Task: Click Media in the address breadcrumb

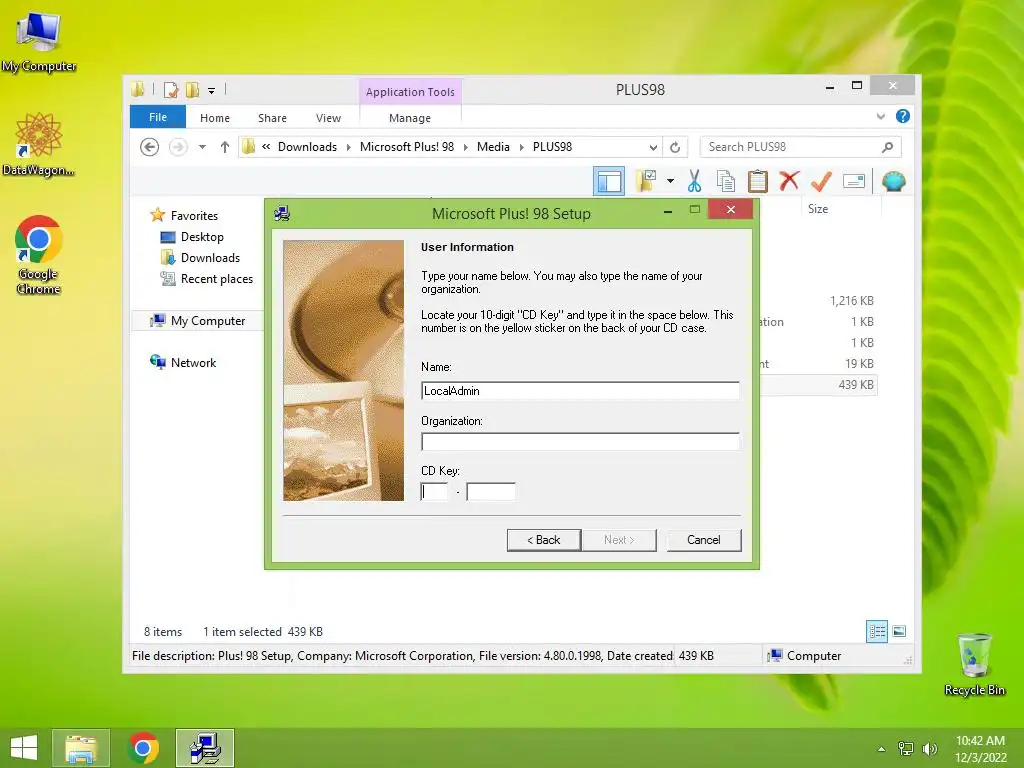Action: pos(493,147)
